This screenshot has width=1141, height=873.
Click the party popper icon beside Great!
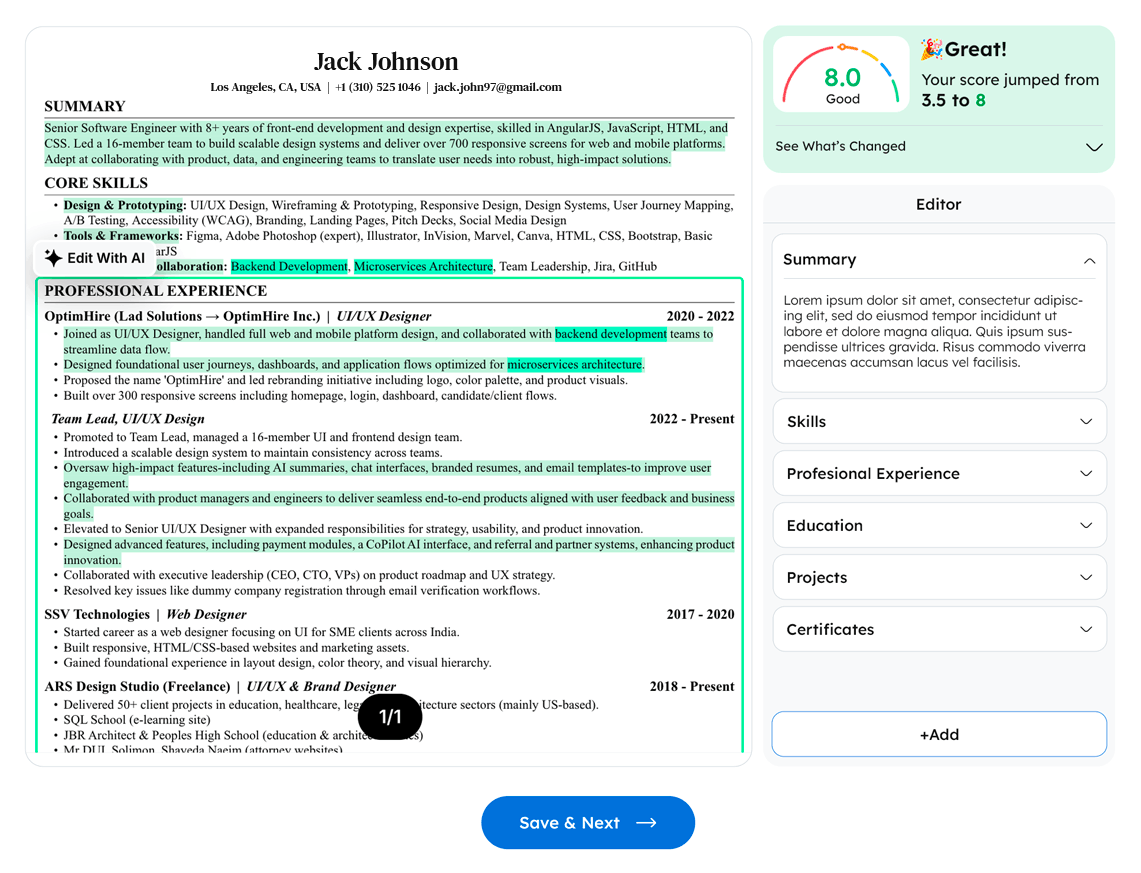click(x=931, y=49)
